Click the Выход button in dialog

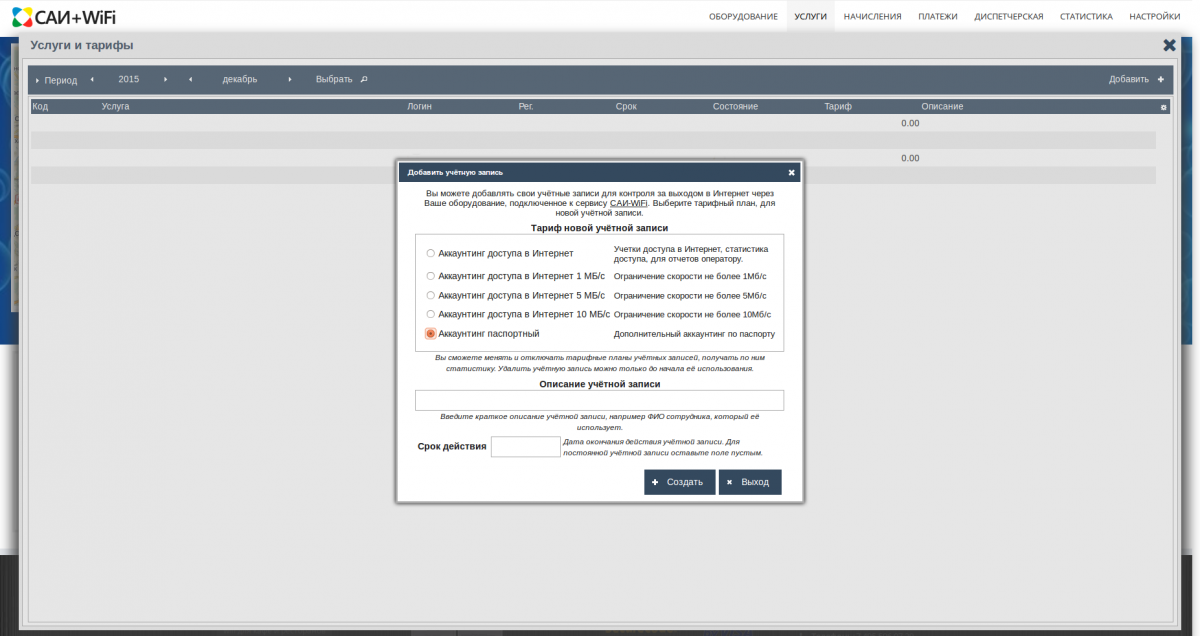749,482
